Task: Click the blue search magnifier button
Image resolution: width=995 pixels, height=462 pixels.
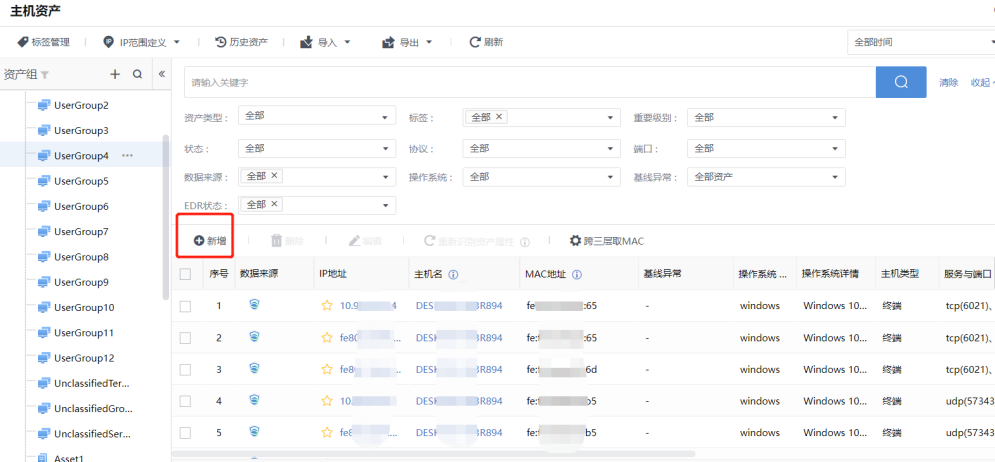Action: coord(900,82)
